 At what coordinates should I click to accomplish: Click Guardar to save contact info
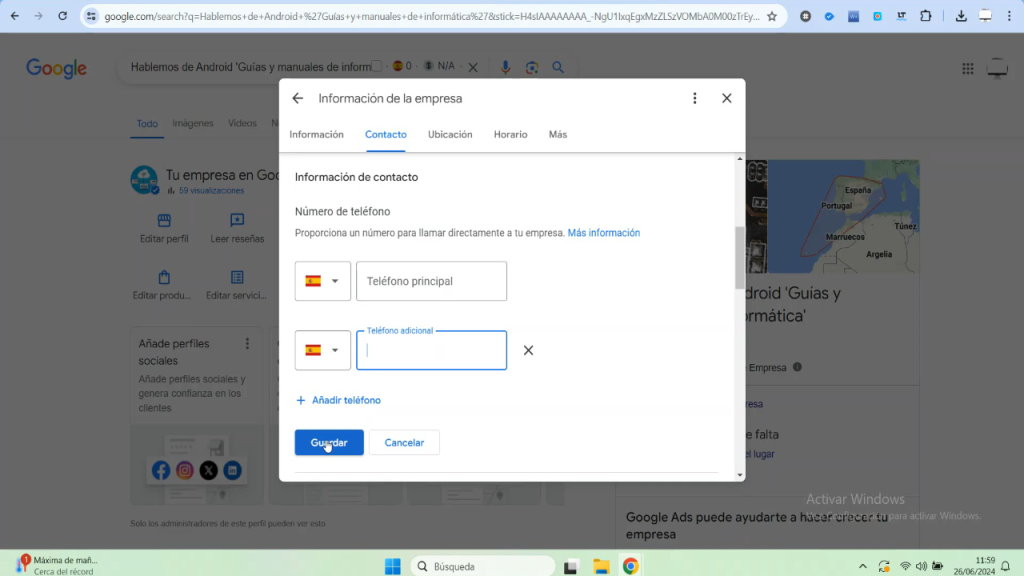(328, 442)
